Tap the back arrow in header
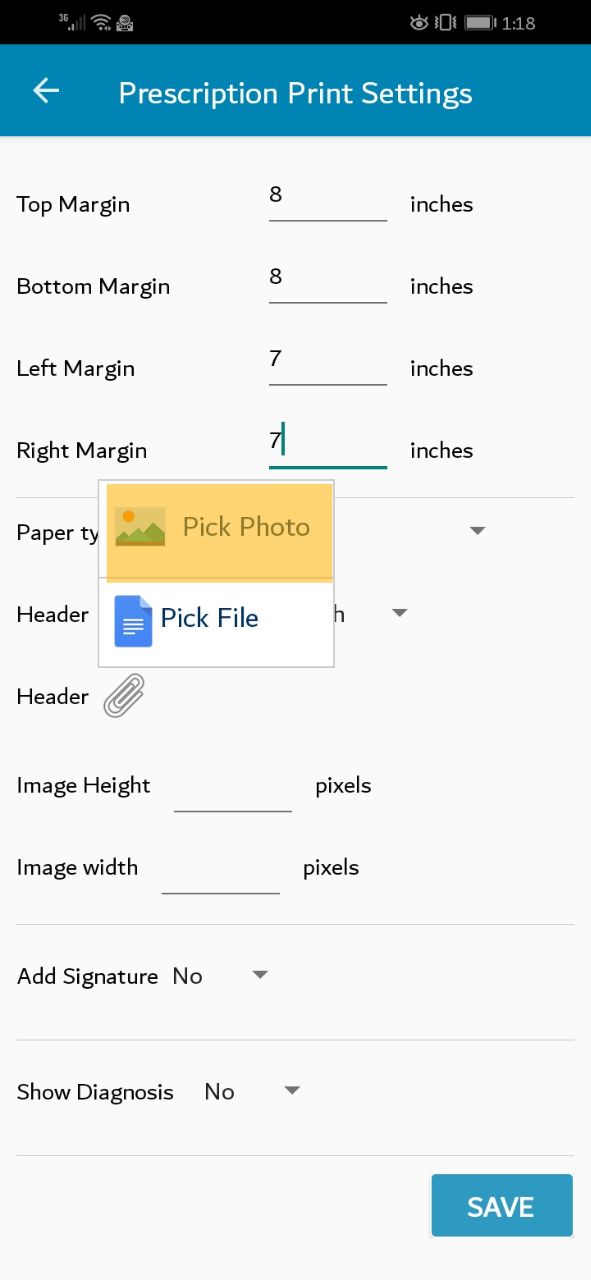 coord(46,91)
